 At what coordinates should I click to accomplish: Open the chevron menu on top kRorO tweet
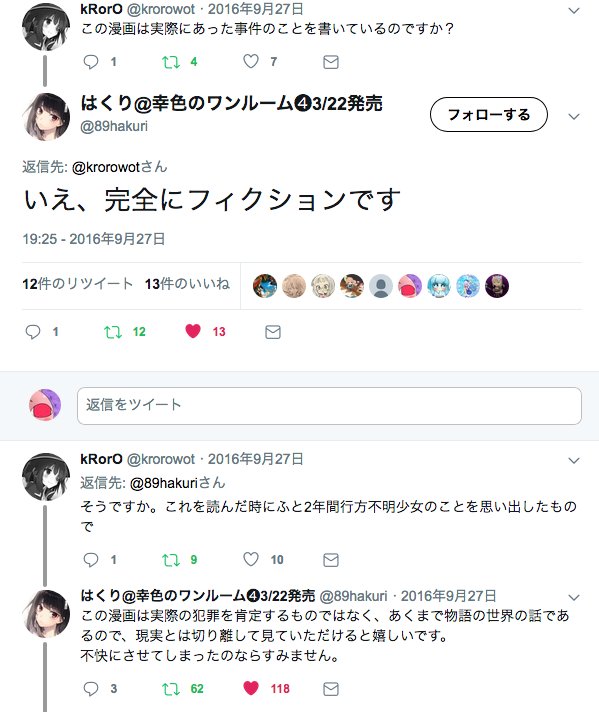pos(574,10)
